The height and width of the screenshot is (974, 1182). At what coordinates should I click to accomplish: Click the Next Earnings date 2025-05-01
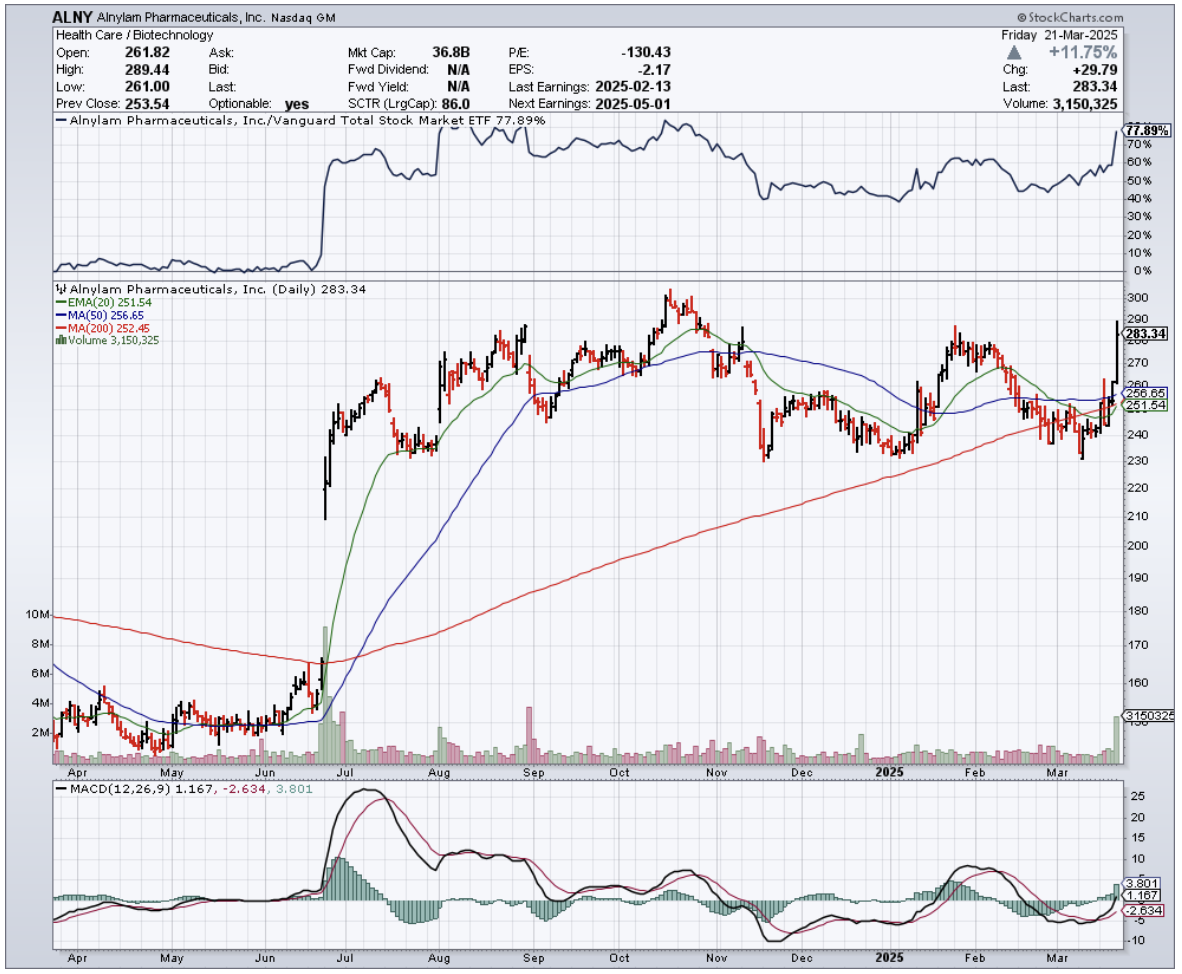pos(632,103)
